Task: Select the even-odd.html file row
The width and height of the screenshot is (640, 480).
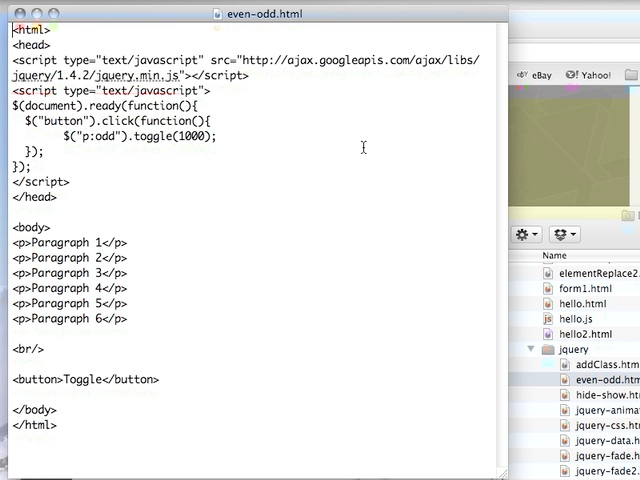Action: [x=575, y=380]
